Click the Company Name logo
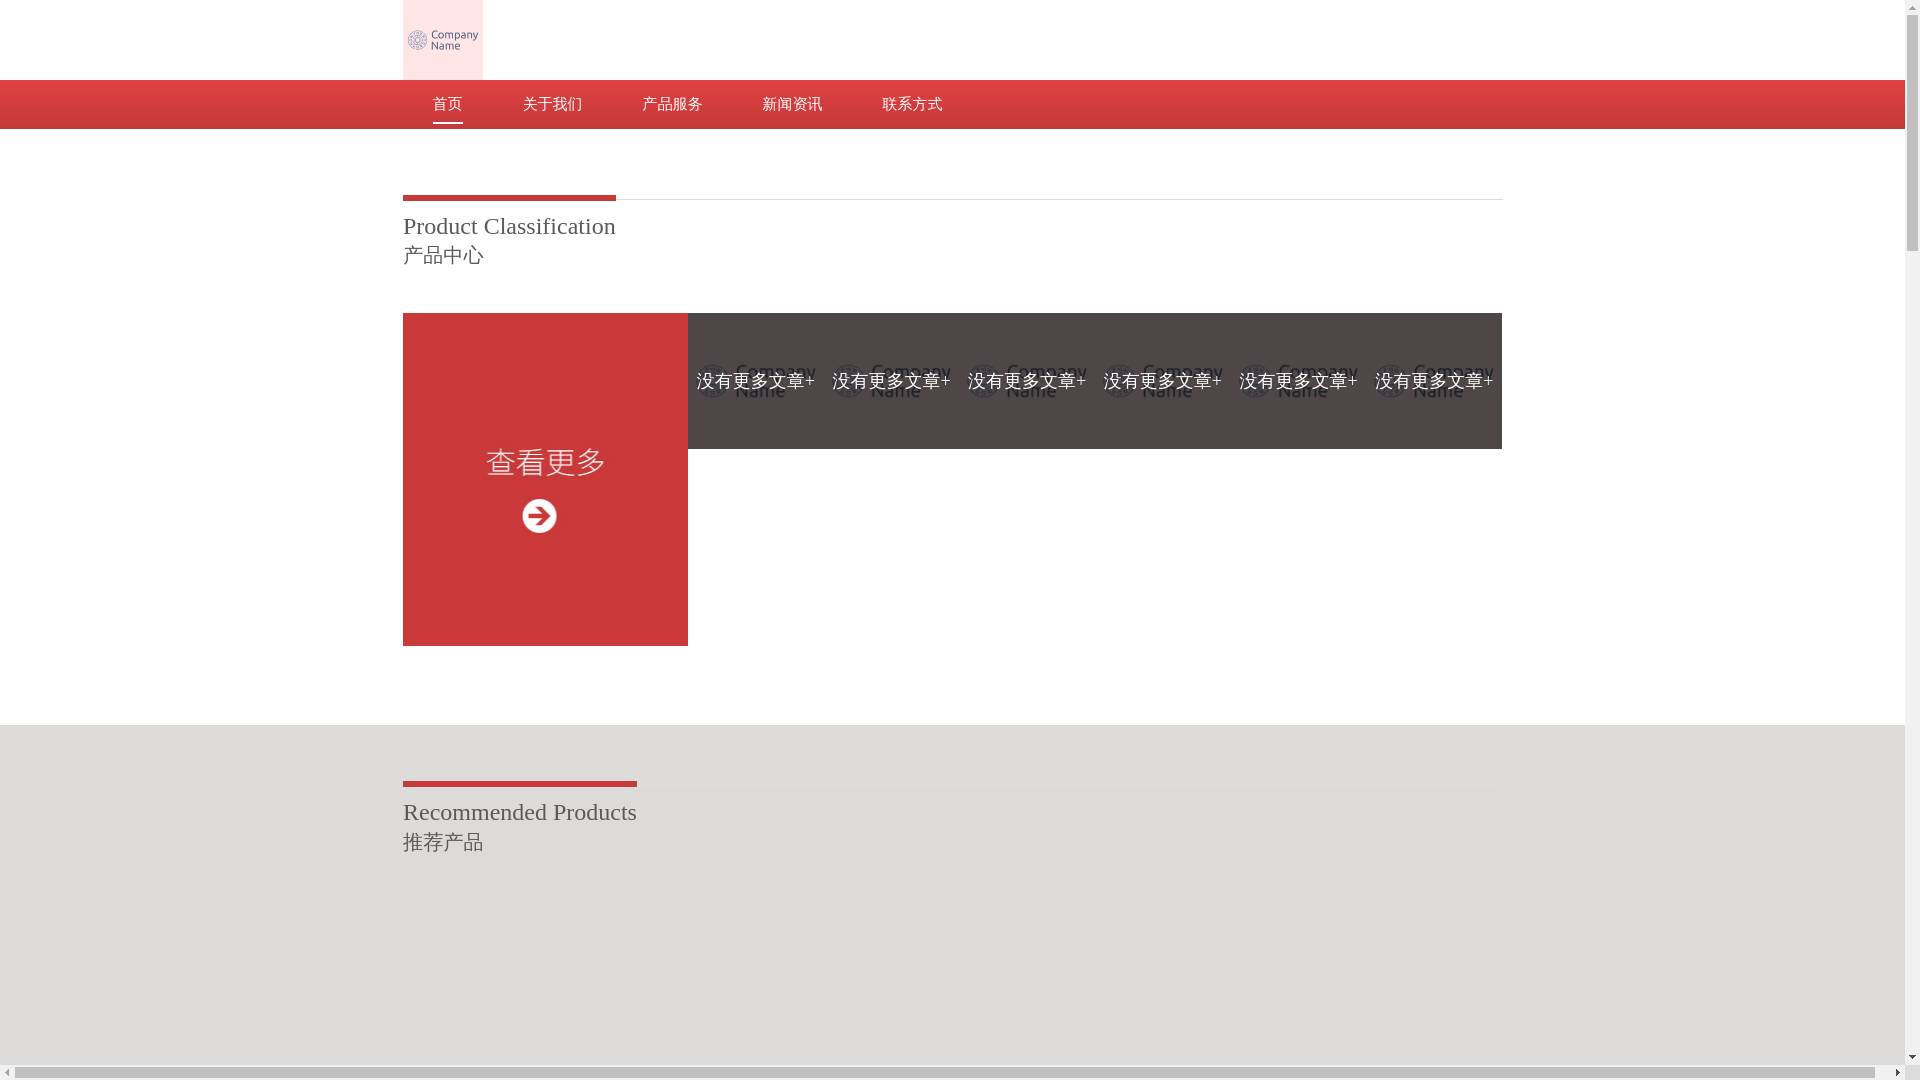 click(x=442, y=40)
